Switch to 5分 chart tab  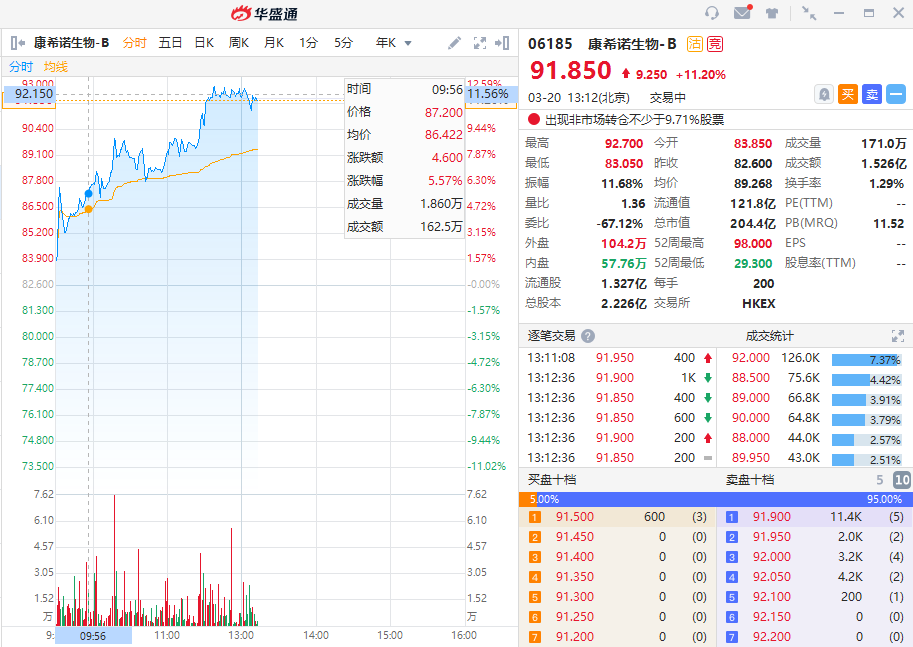pos(344,43)
